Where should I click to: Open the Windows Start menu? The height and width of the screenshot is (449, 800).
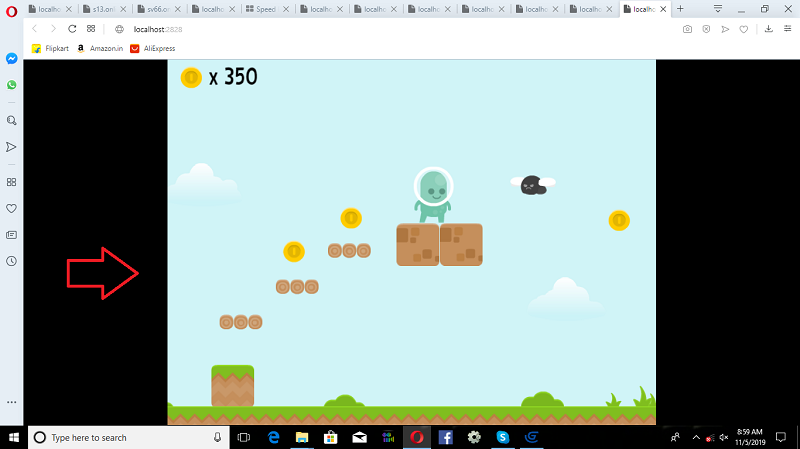pos(14,437)
